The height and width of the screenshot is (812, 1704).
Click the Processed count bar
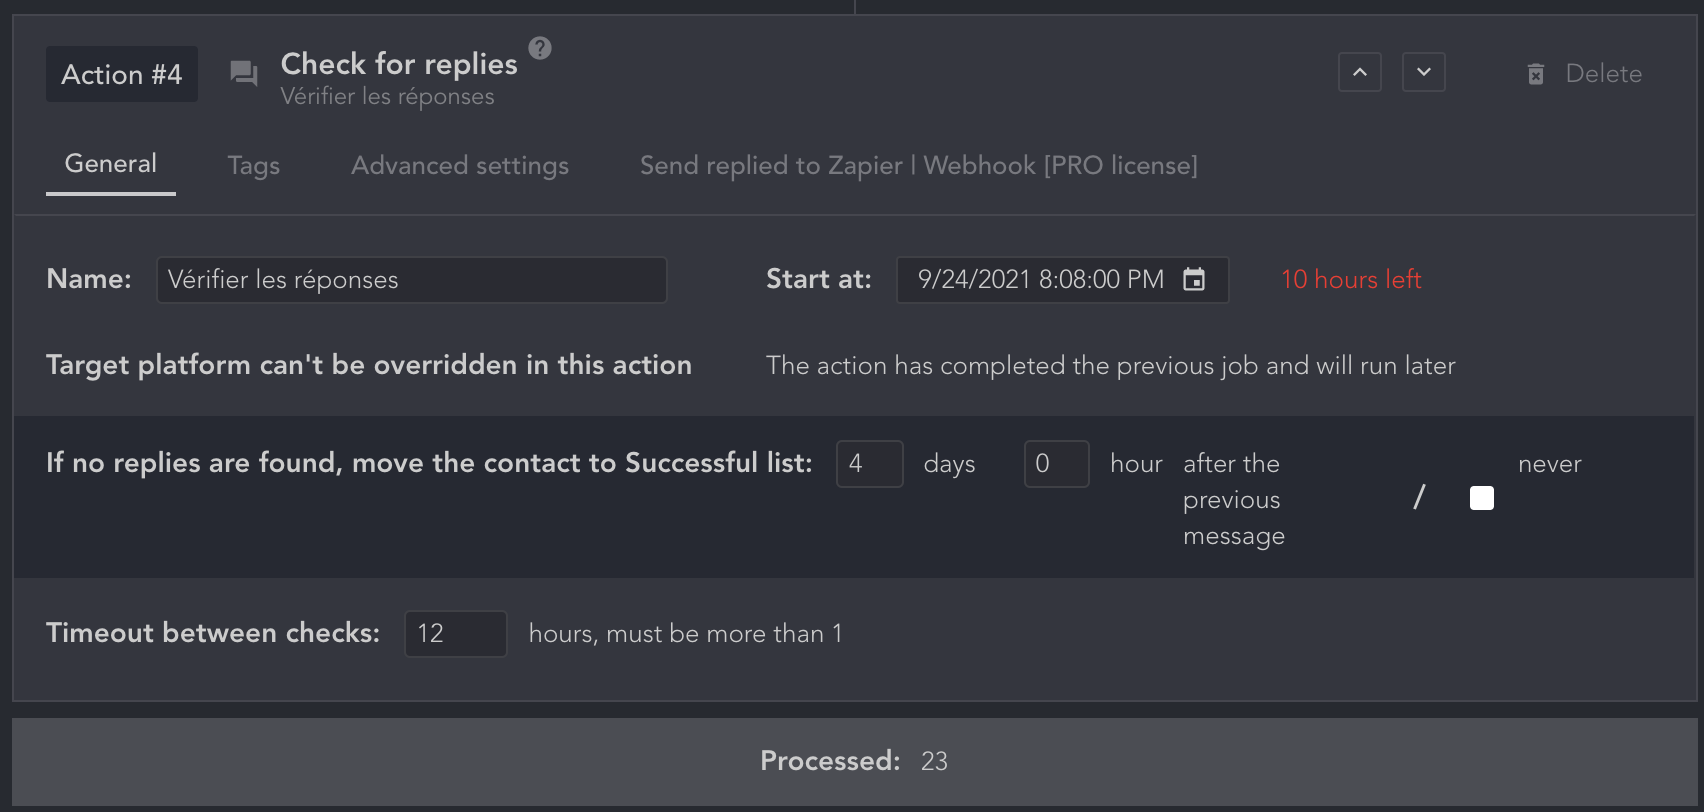pos(854,761)
